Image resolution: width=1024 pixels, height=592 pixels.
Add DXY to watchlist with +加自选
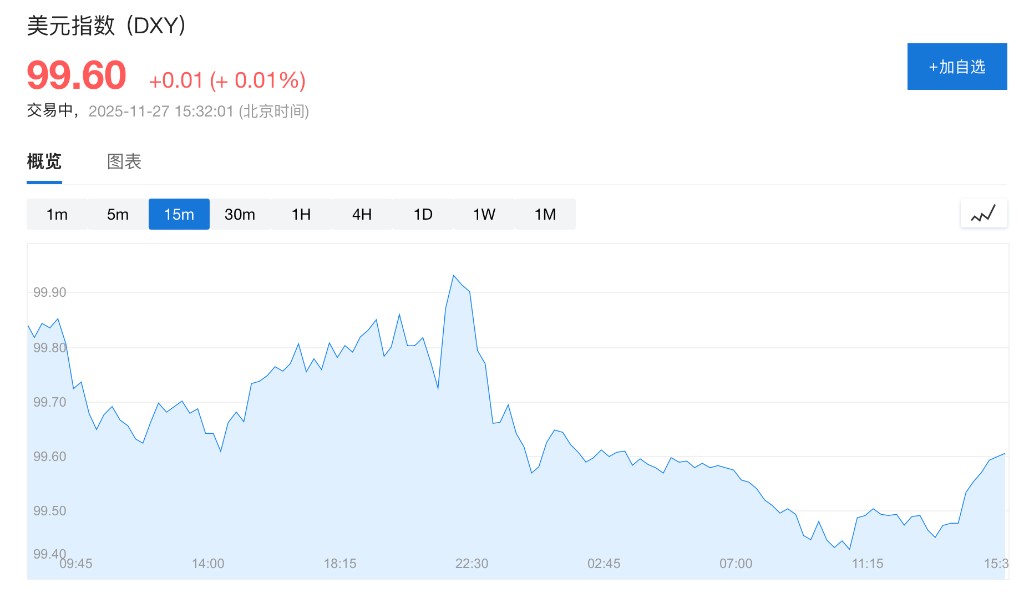pos(957,67)
